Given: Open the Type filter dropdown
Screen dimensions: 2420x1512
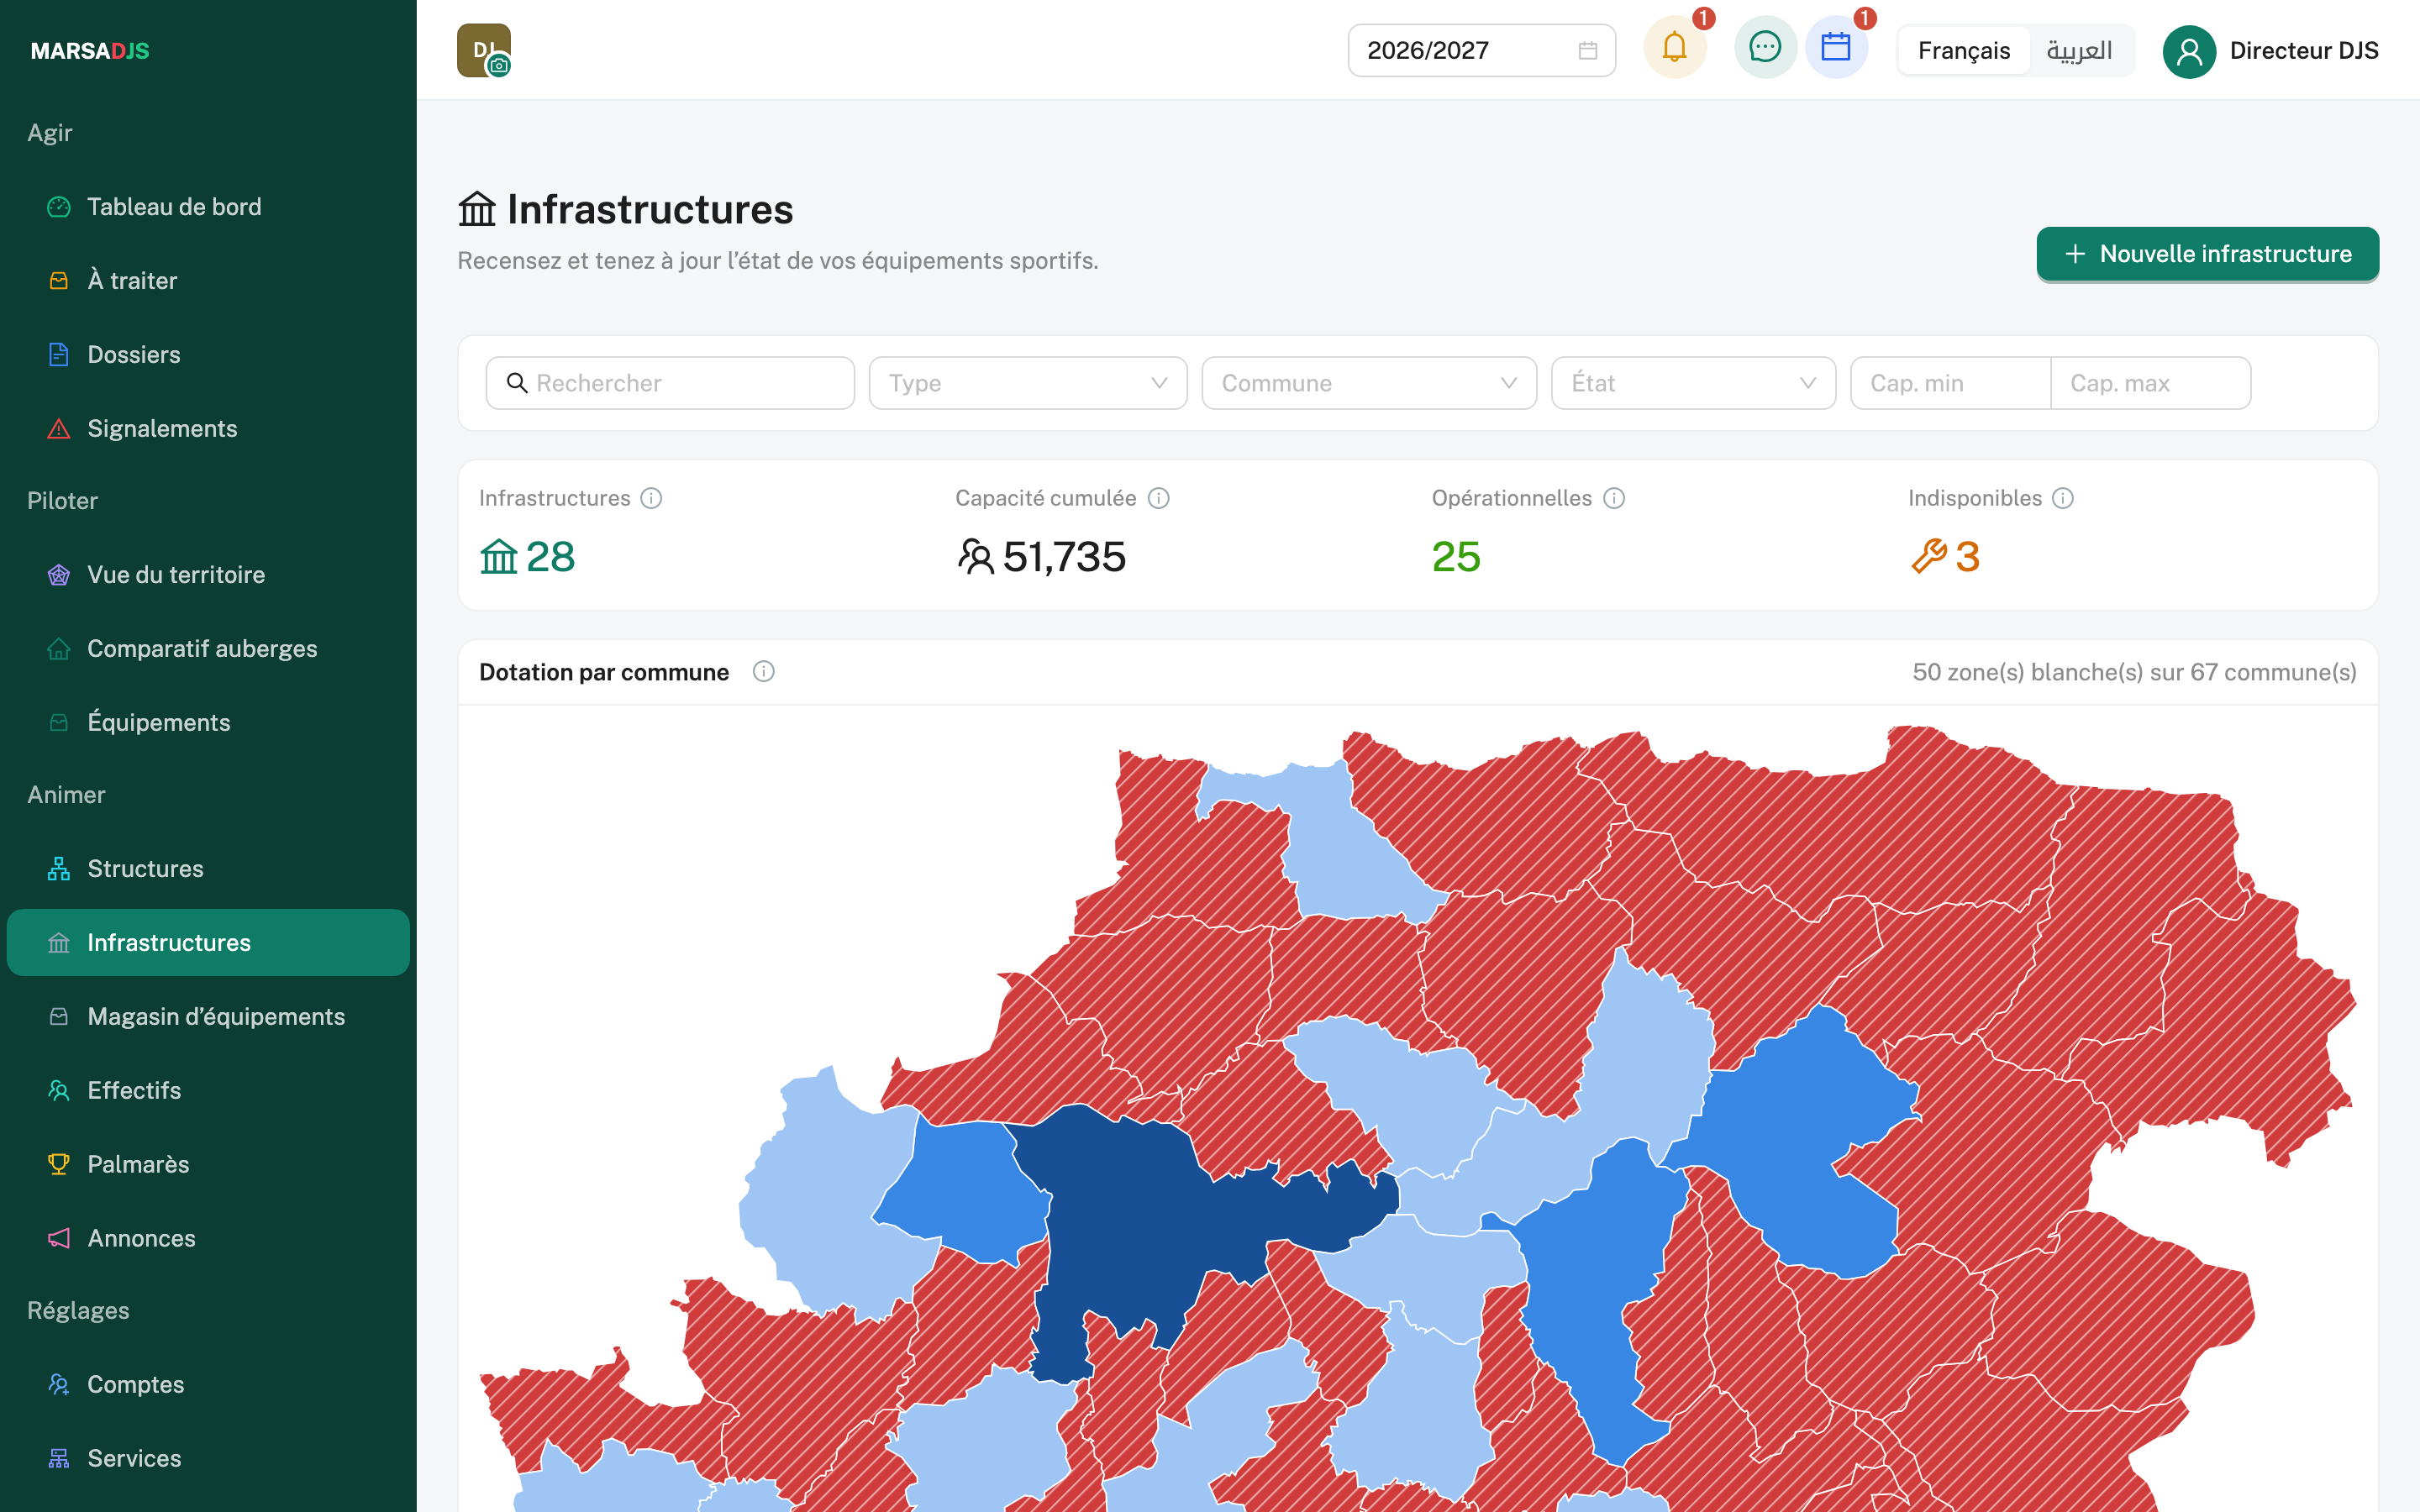Looking at the screenshot, I should 1028,383.
